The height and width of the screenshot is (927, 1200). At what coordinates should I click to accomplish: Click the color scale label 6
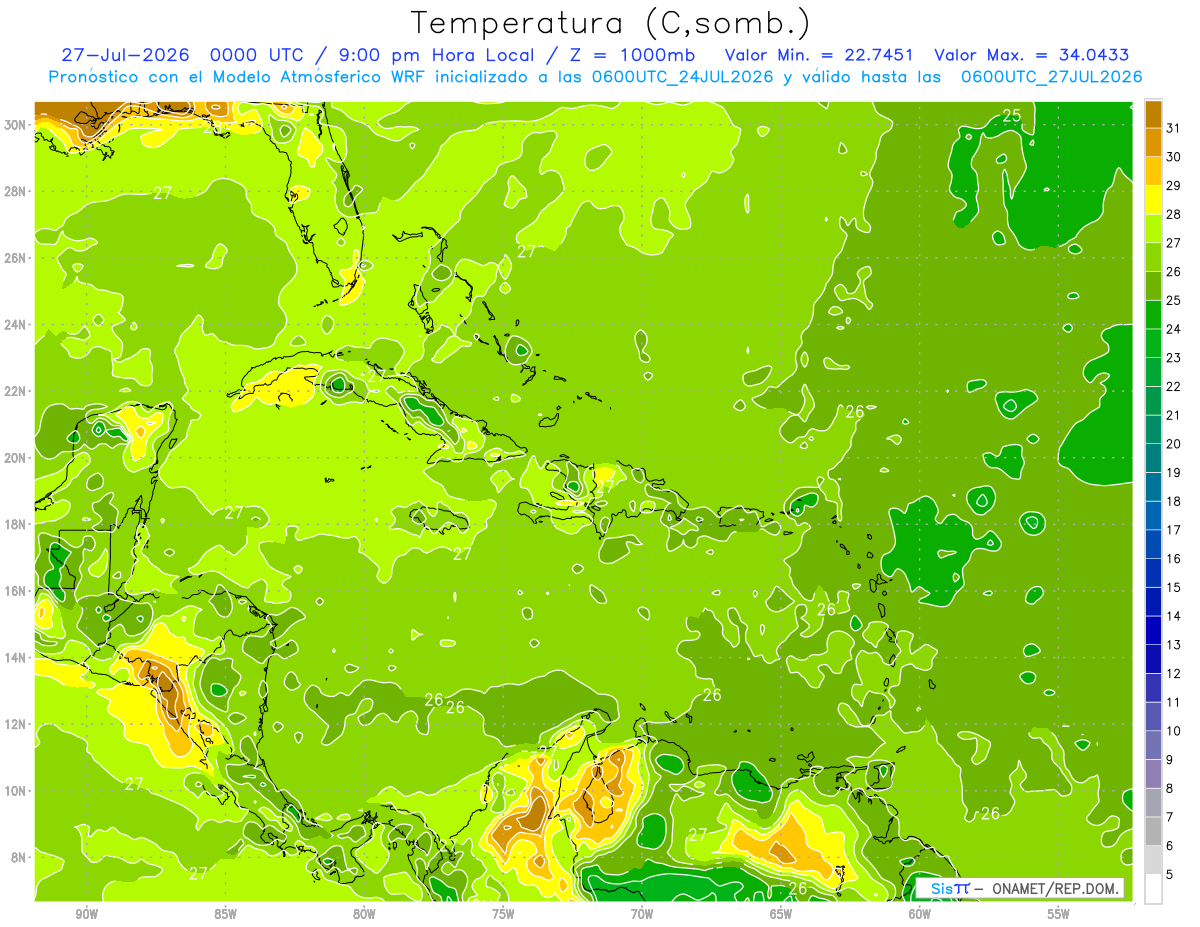1170,846
